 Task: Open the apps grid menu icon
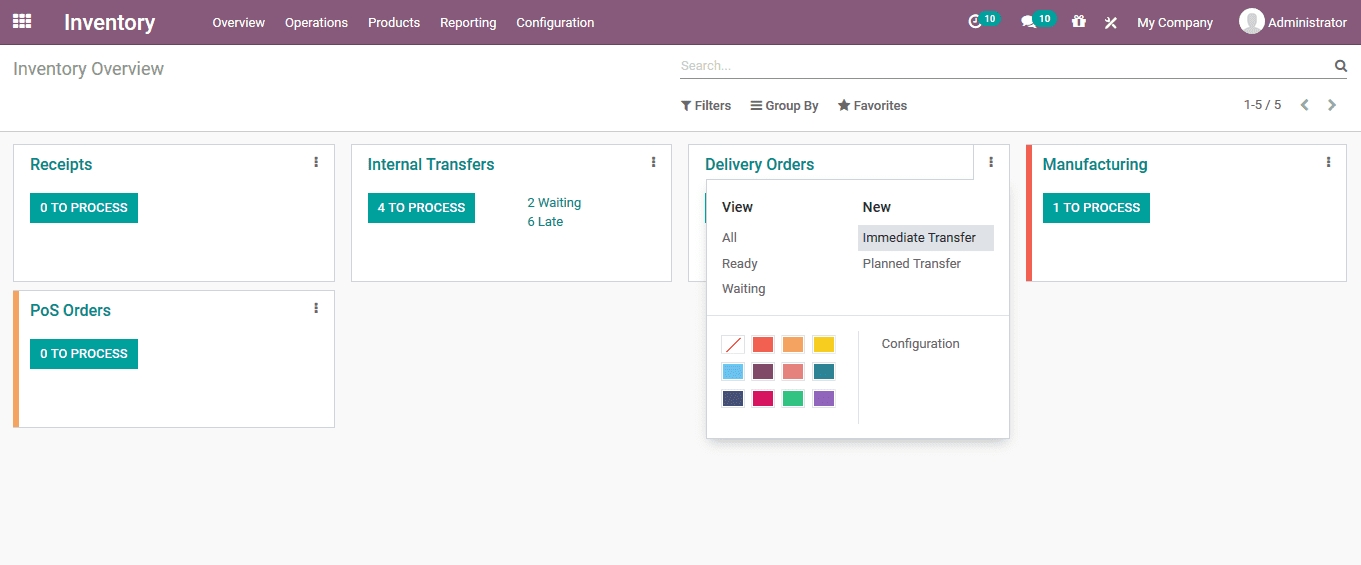tap(22, 21)
